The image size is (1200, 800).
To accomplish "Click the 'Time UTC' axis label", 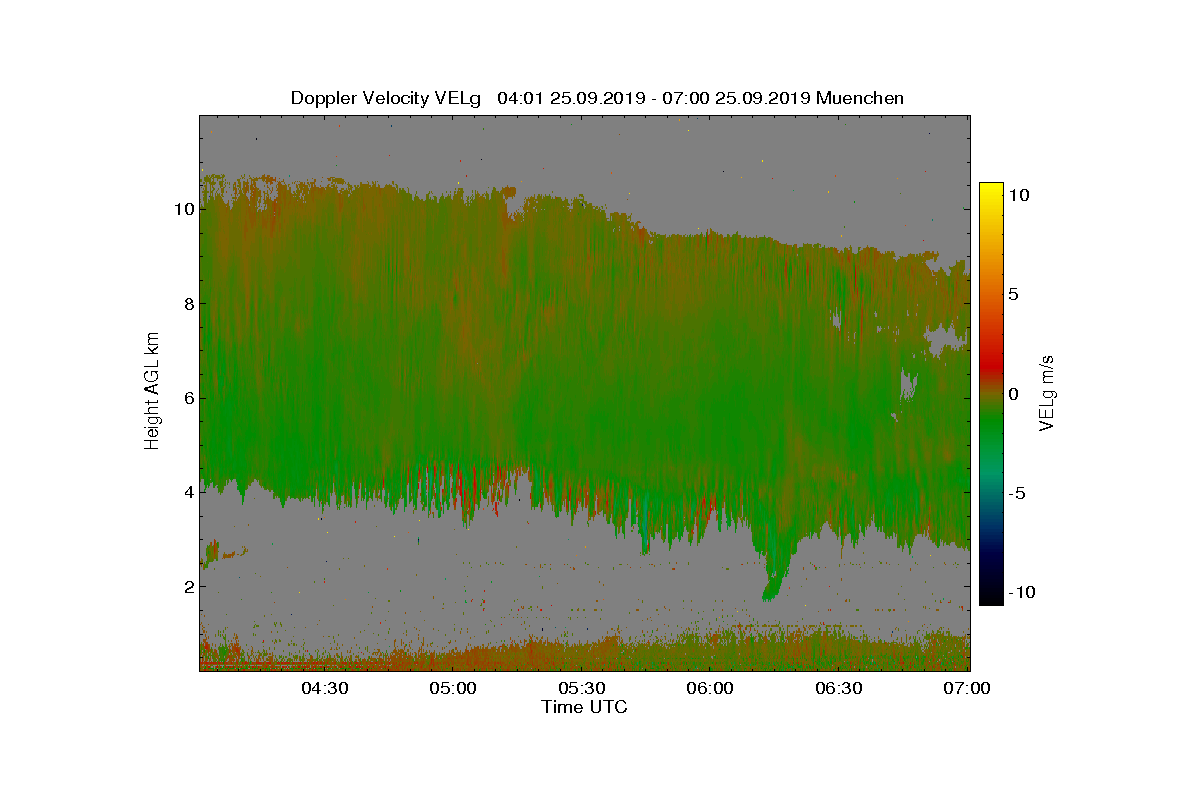I will tap(584, 708).
